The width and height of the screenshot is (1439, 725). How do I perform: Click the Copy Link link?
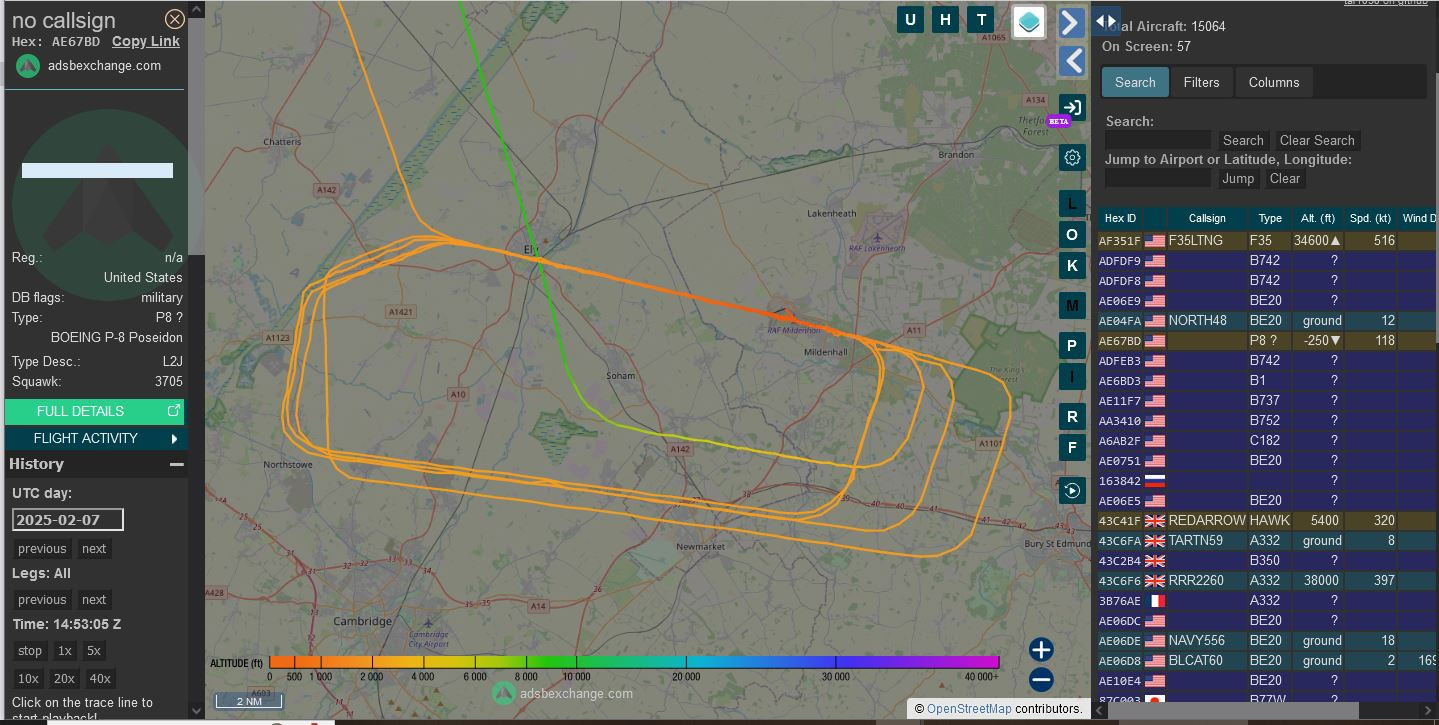tap(146, 41)
